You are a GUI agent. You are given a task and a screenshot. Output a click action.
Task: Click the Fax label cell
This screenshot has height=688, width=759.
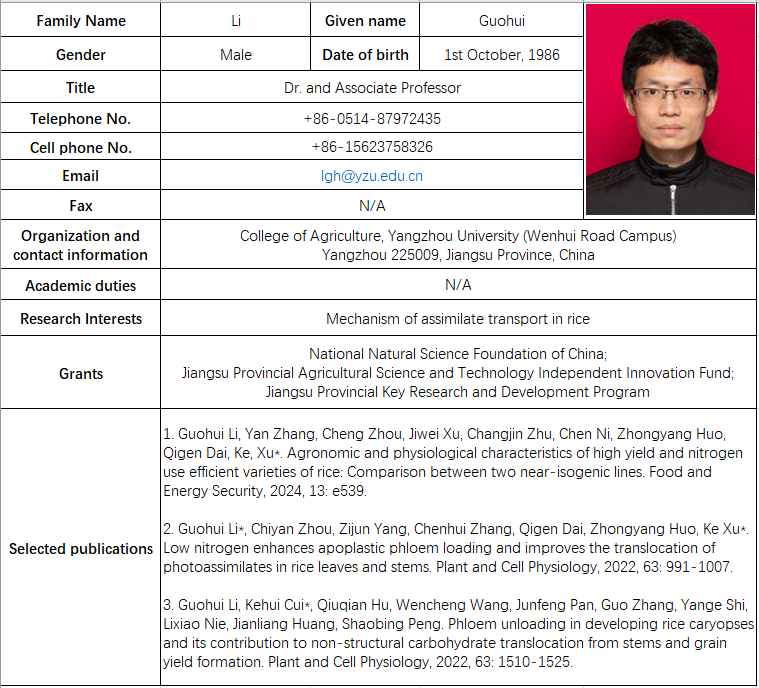tap(81, 205)
